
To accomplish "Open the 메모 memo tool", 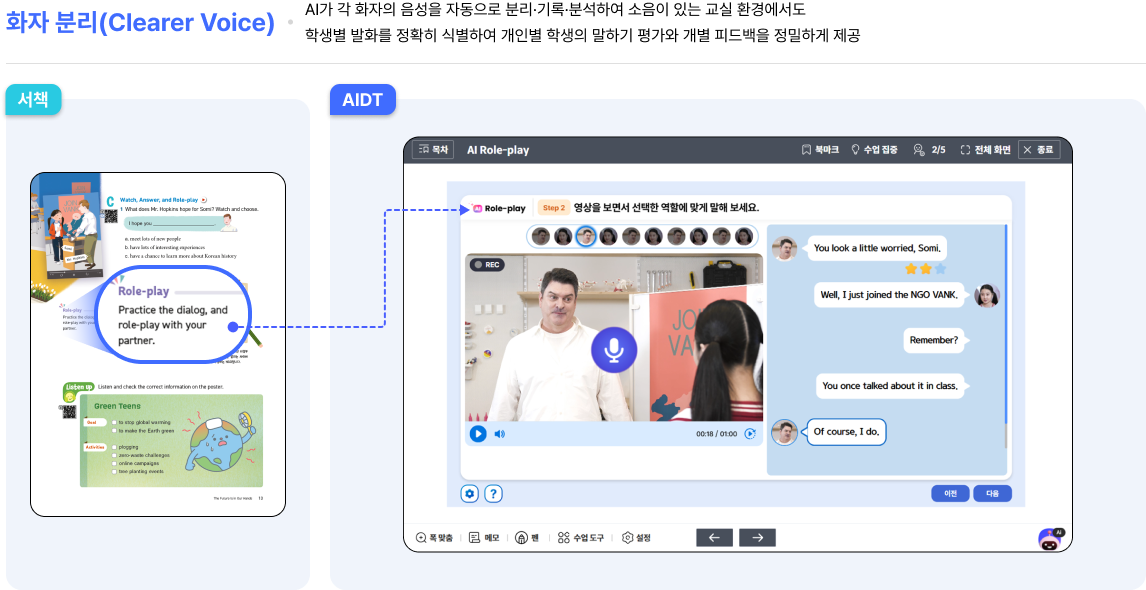I will (x=484, y=537).
